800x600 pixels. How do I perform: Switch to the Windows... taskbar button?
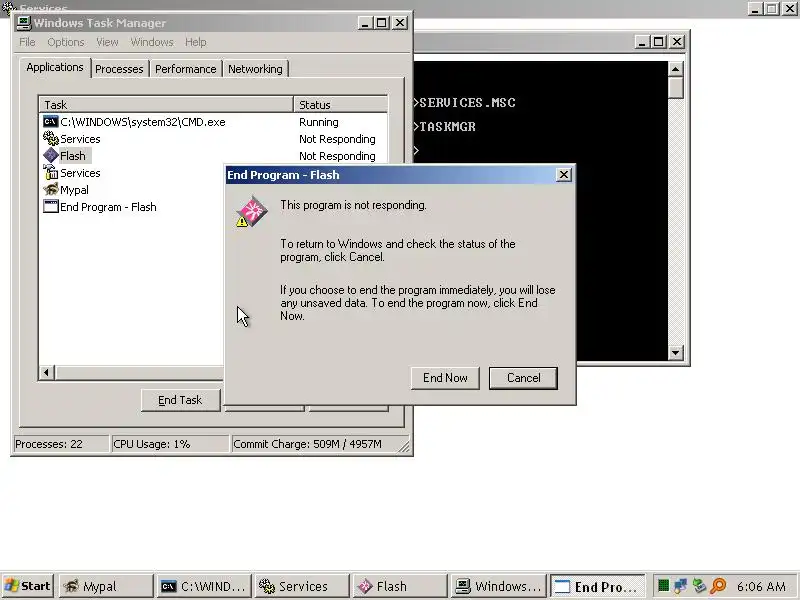[x=498, y=586]
